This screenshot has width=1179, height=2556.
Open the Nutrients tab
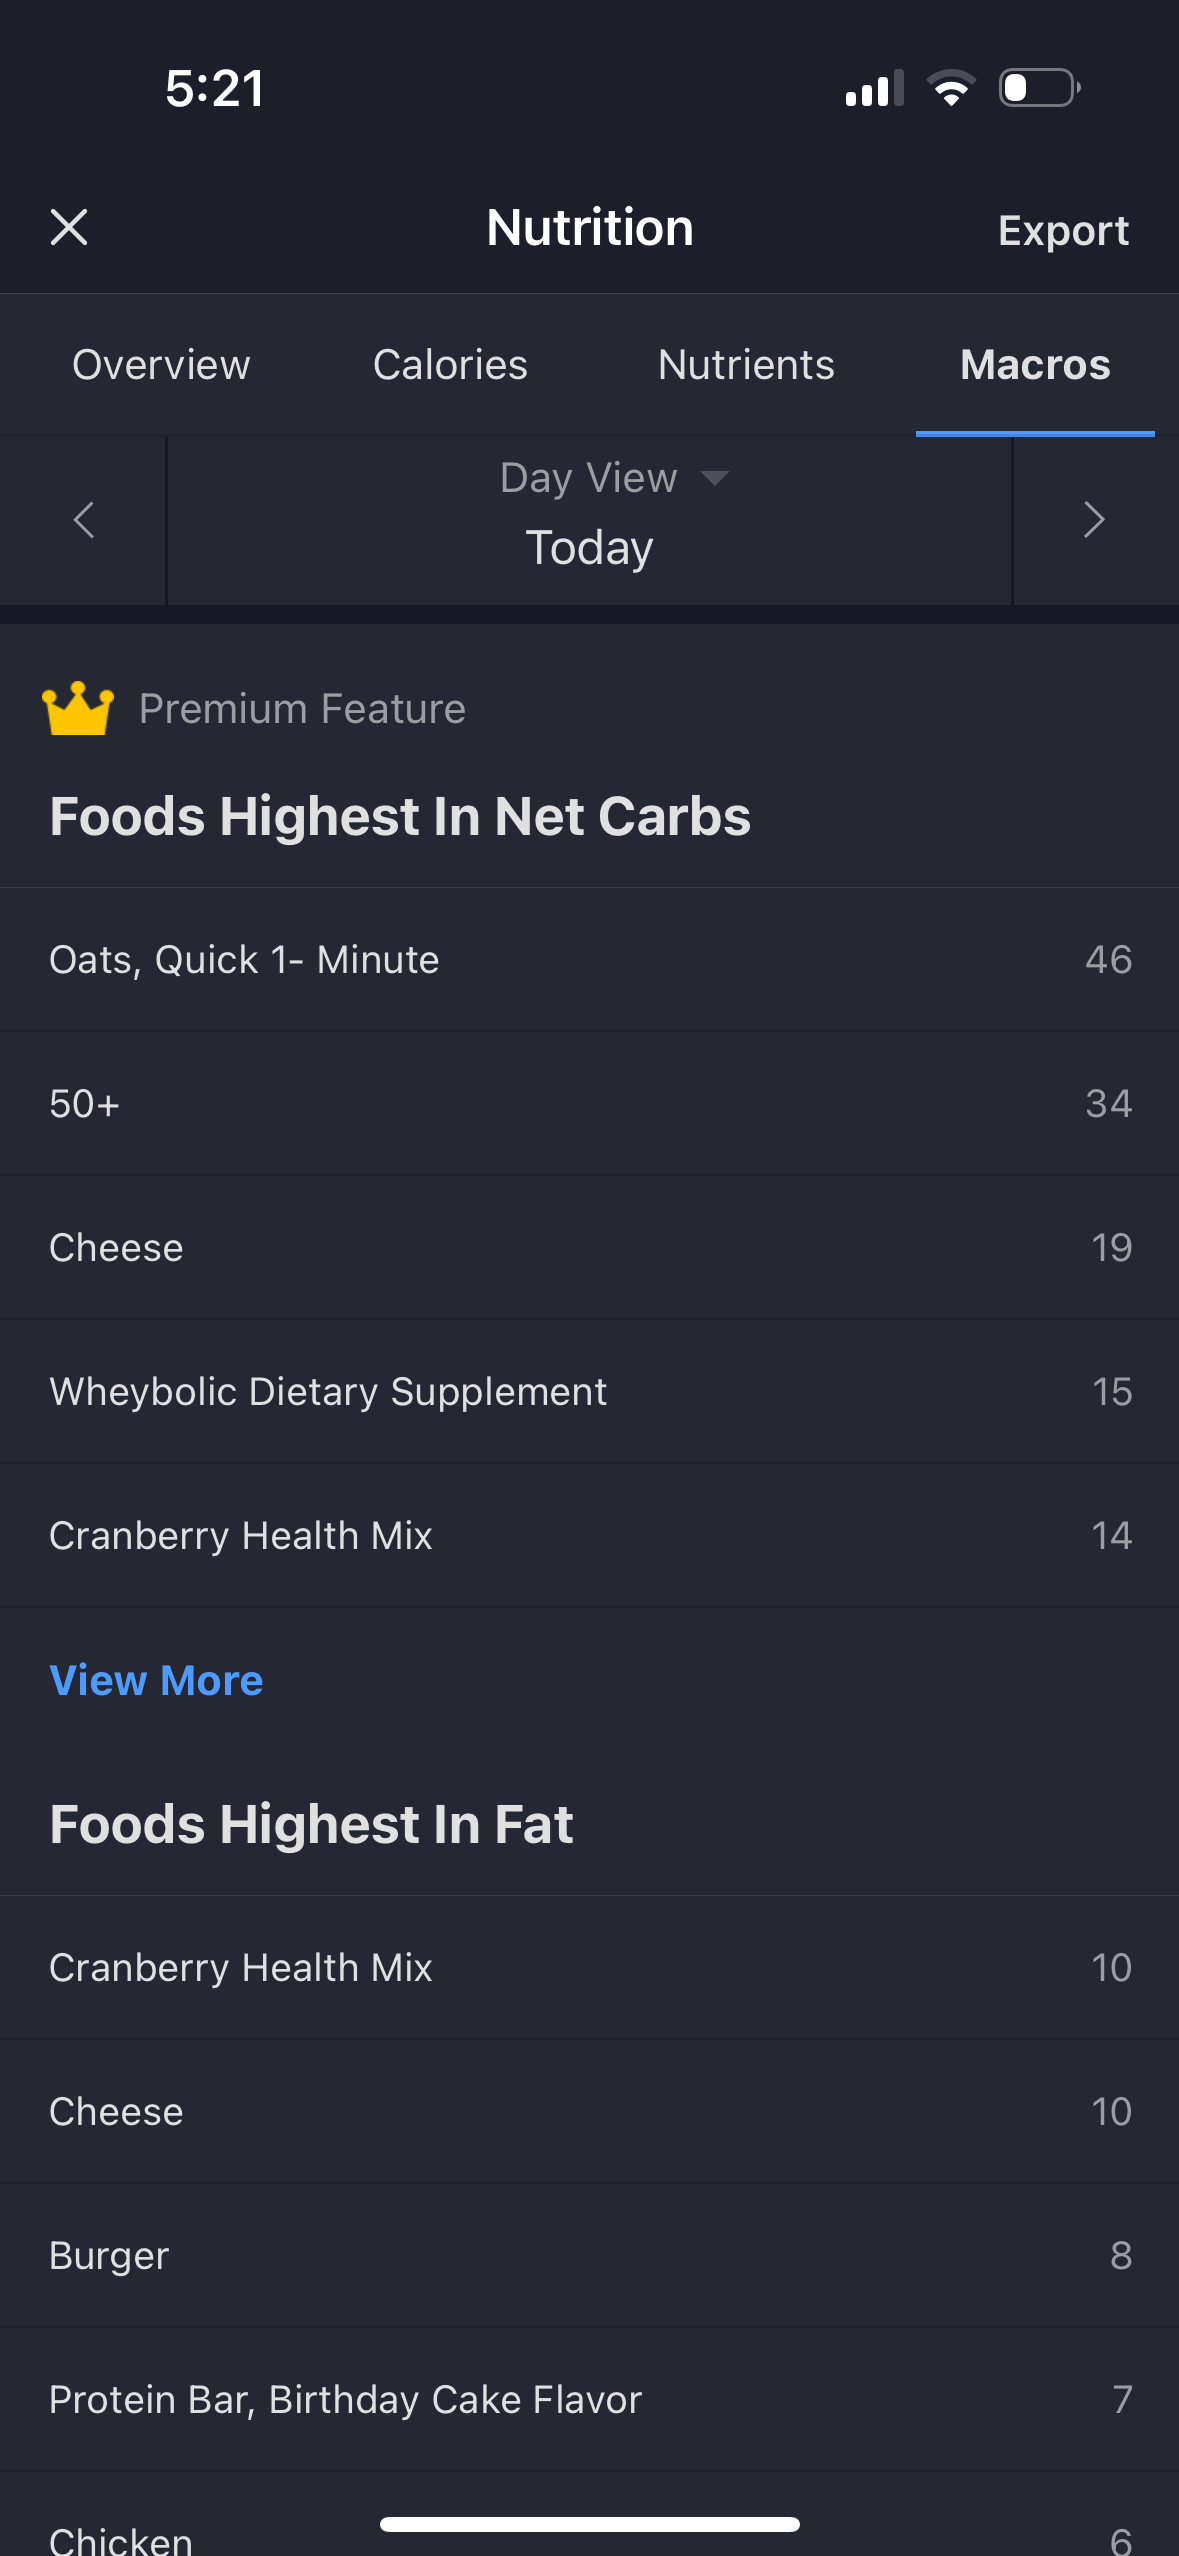click(746, 365)
